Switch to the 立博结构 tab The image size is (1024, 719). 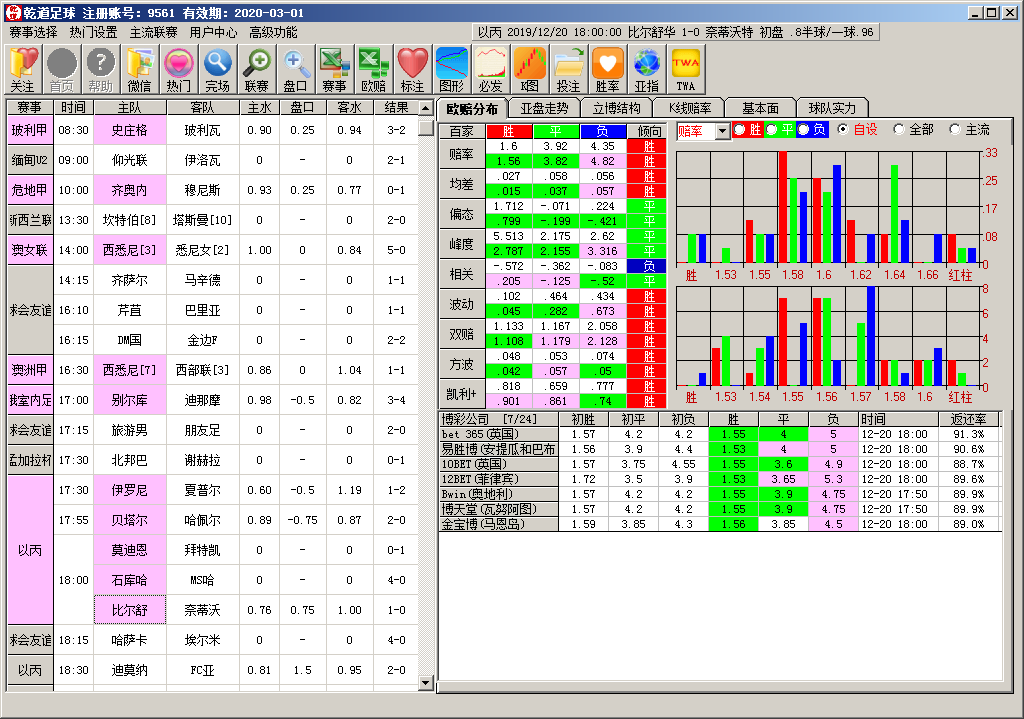coord(616,108)
